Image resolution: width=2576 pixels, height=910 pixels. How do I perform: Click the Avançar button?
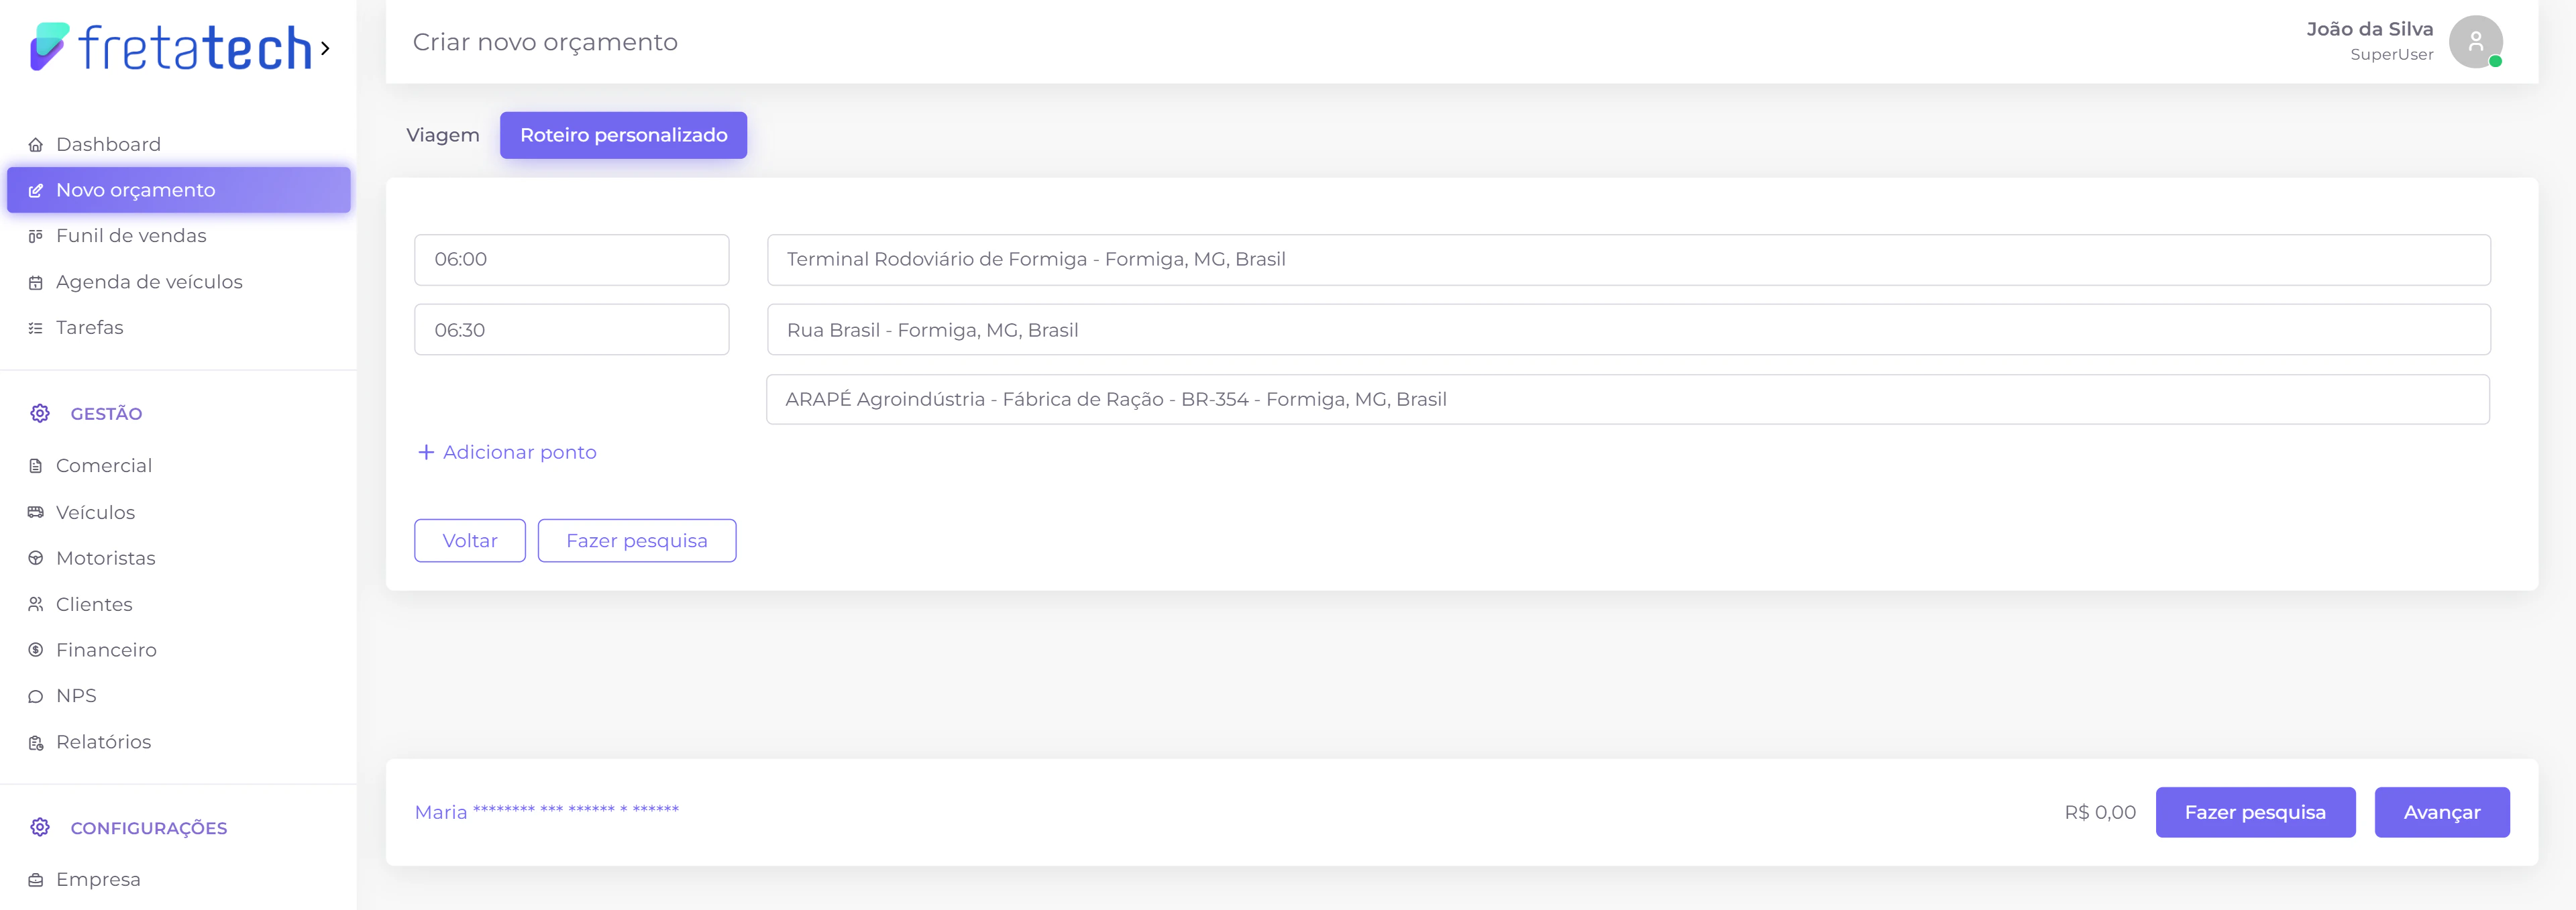[2441, 812]
